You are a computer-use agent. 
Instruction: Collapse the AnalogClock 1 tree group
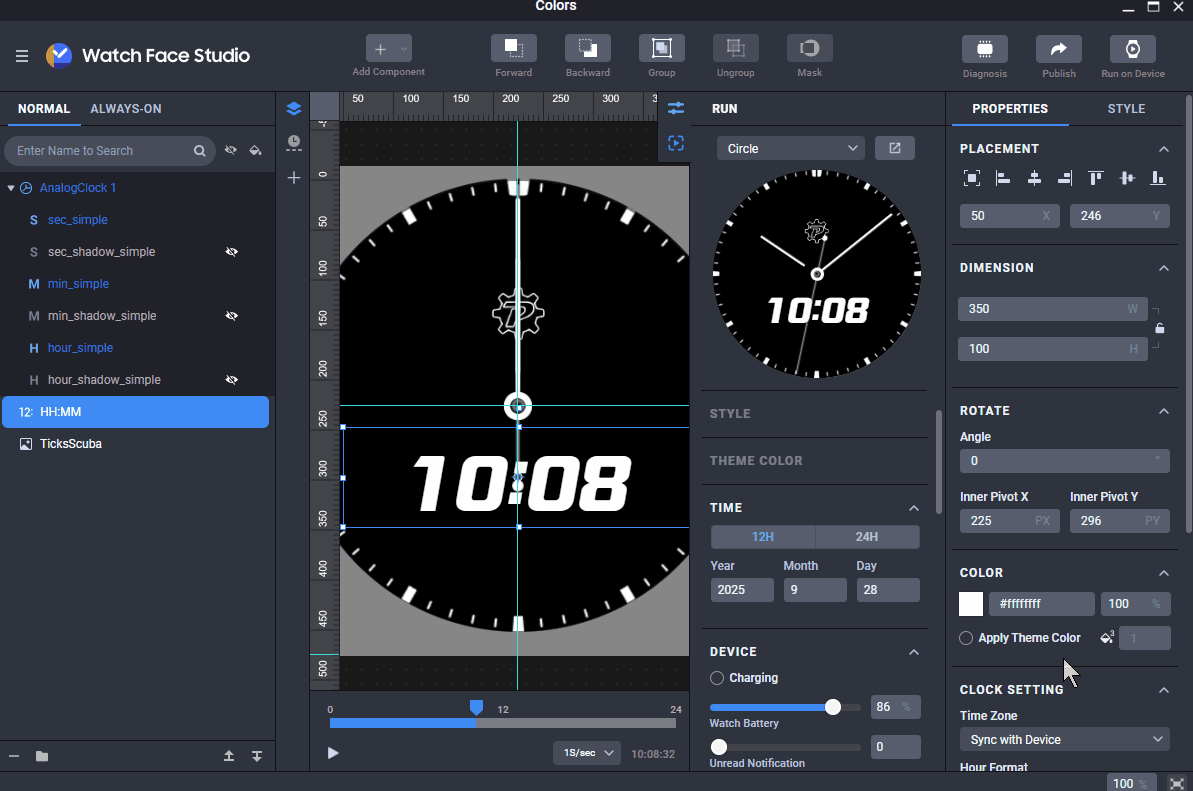tap(11, 188)
